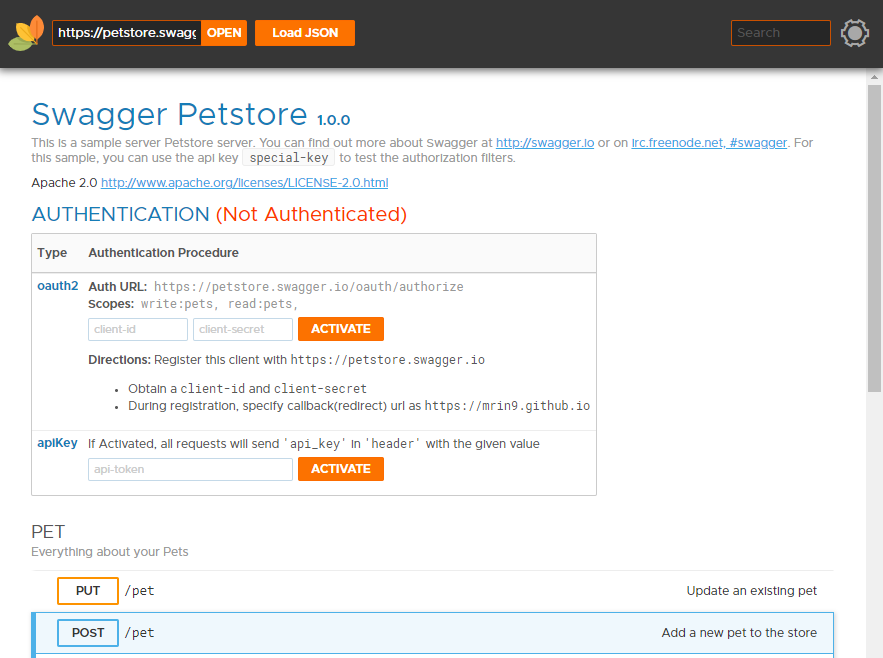Click the spec URL input field
Viewport: 883px width, 658px height.
(127, 33)
